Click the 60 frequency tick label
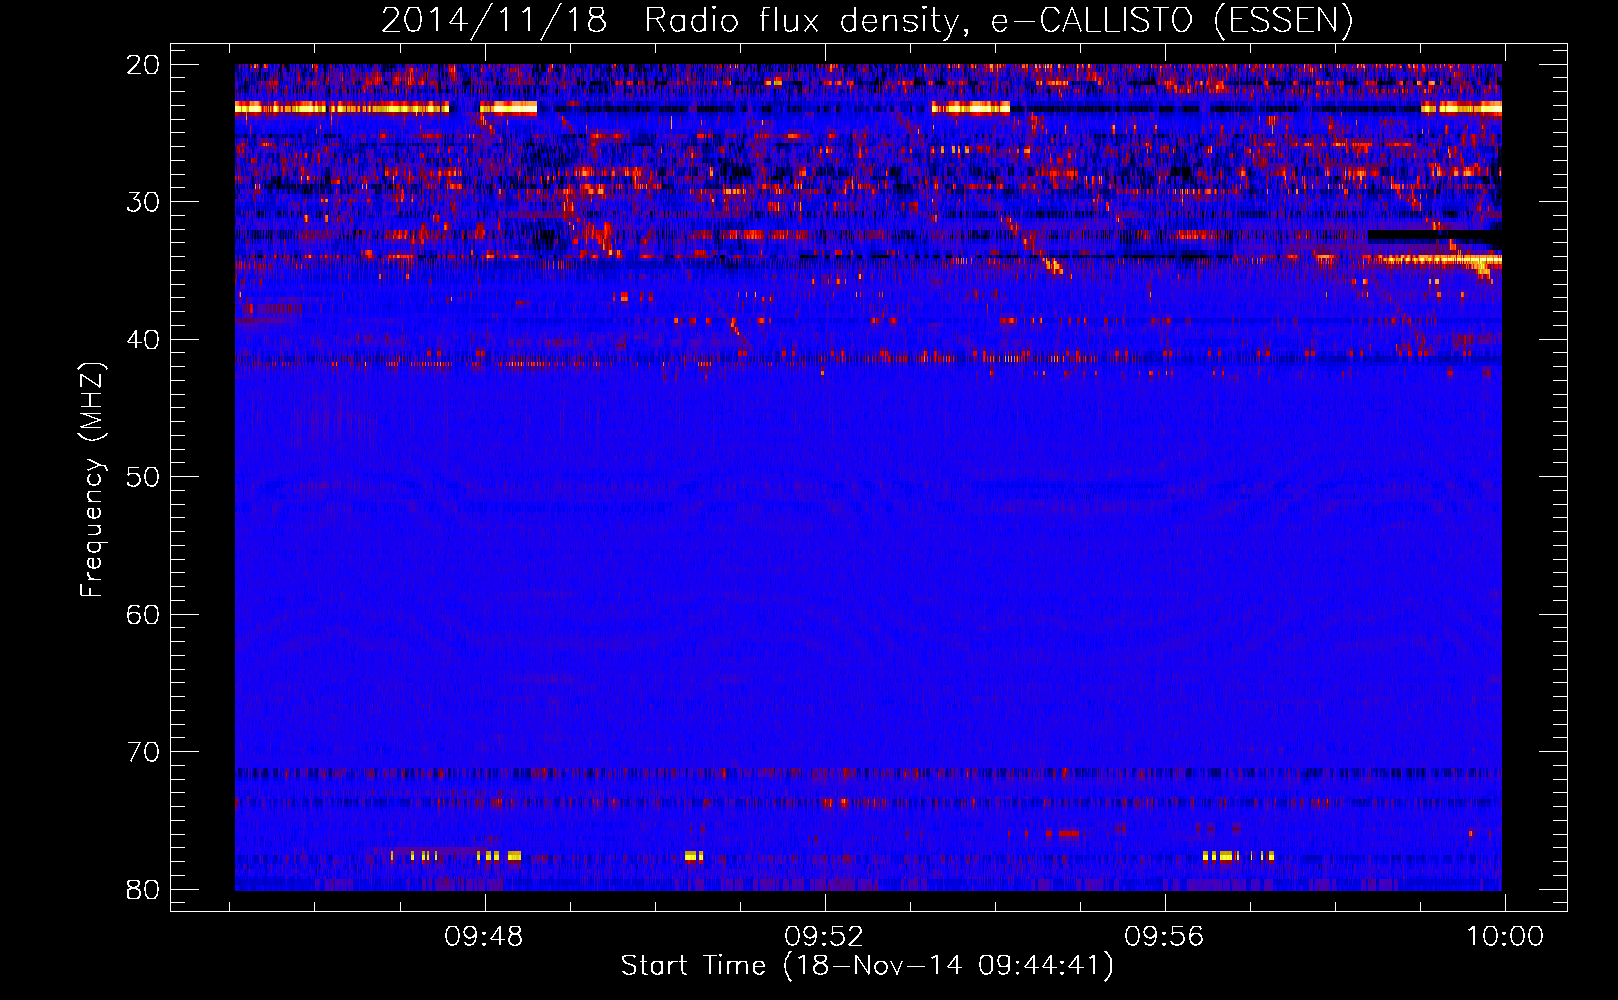Image resolution: width=1618 pixels, height=1000 pixels. tap(143, 614)
